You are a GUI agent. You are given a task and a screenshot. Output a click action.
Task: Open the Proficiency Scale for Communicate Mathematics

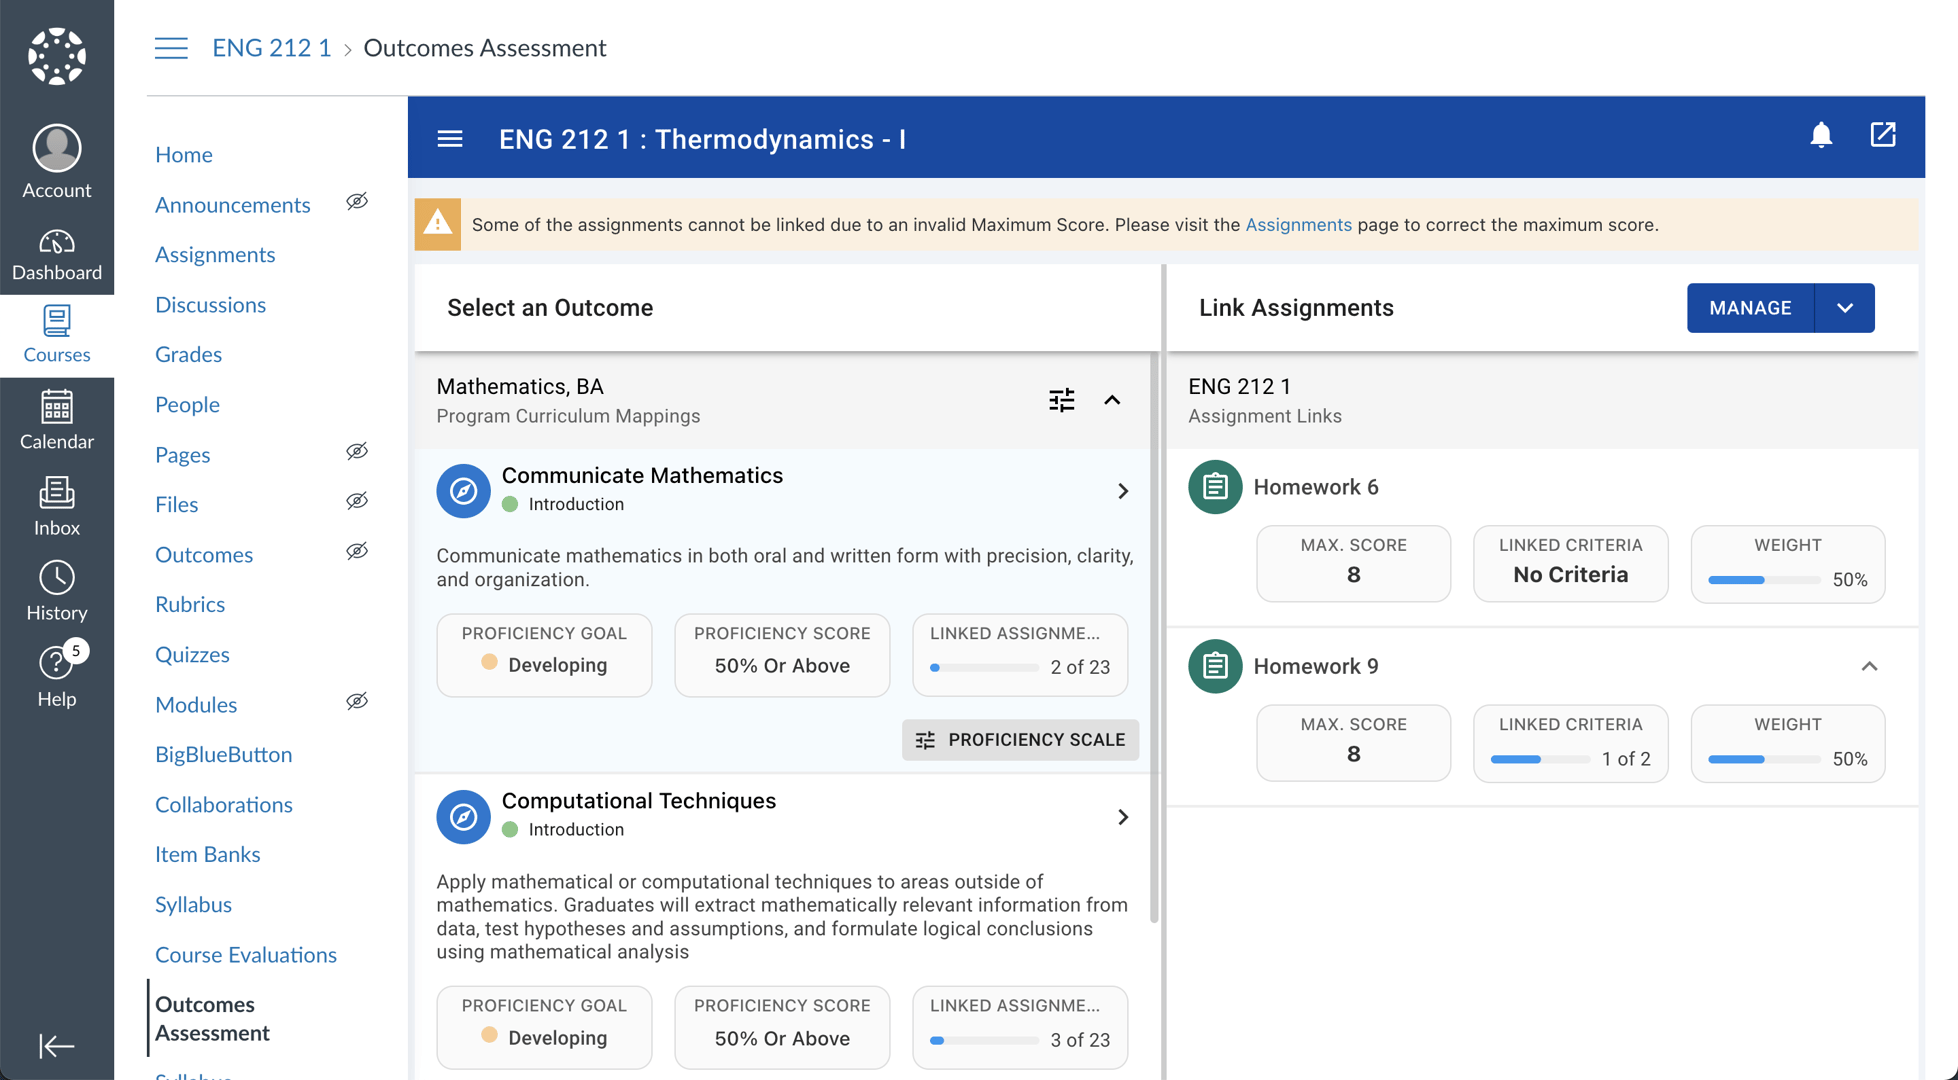click(x=1020, y=740)
